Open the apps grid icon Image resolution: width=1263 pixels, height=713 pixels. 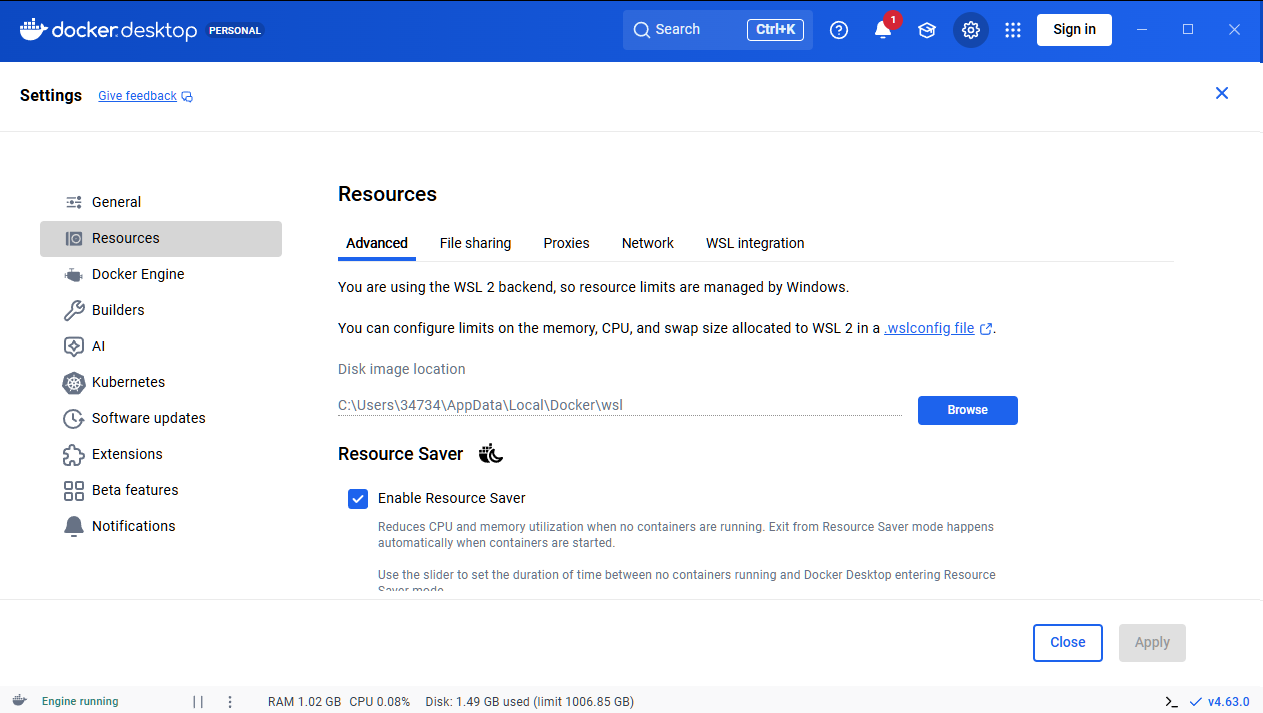tap(1013, 30)
